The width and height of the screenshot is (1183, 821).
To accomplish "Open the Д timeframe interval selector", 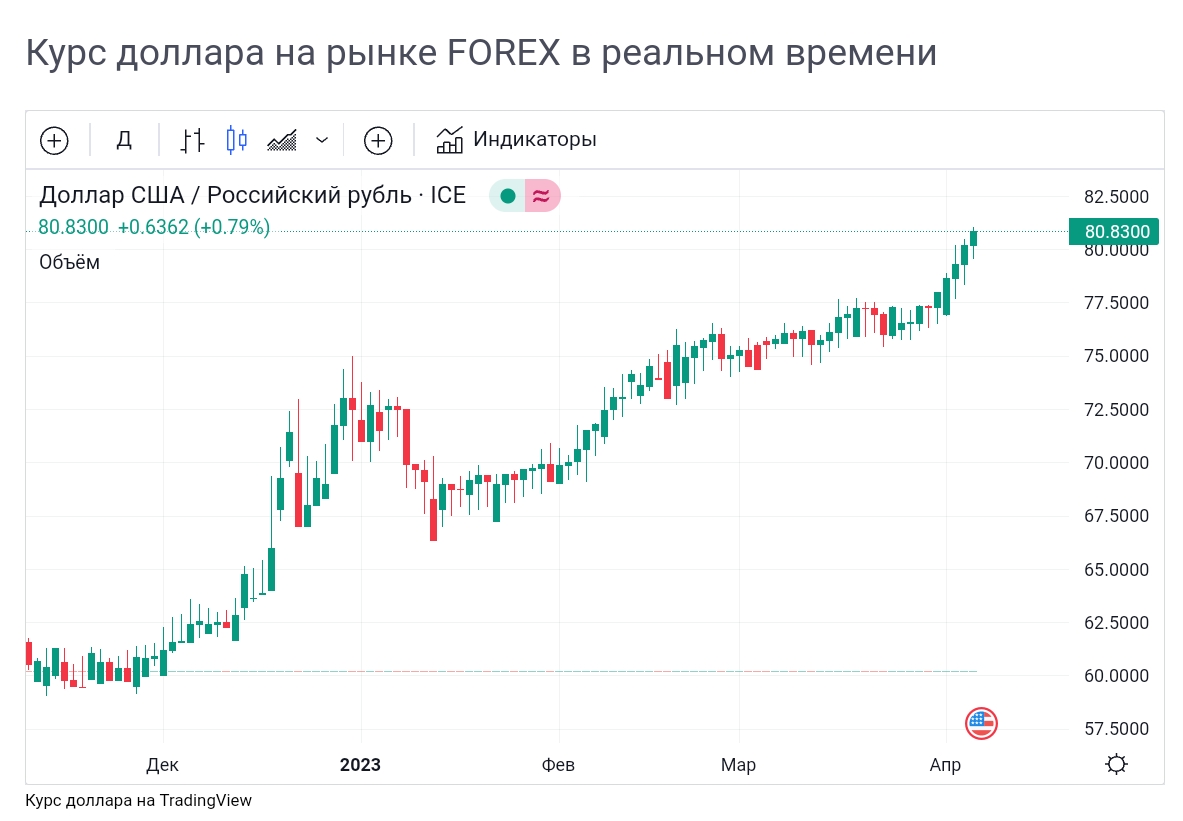I will click(x=124, y=140).
